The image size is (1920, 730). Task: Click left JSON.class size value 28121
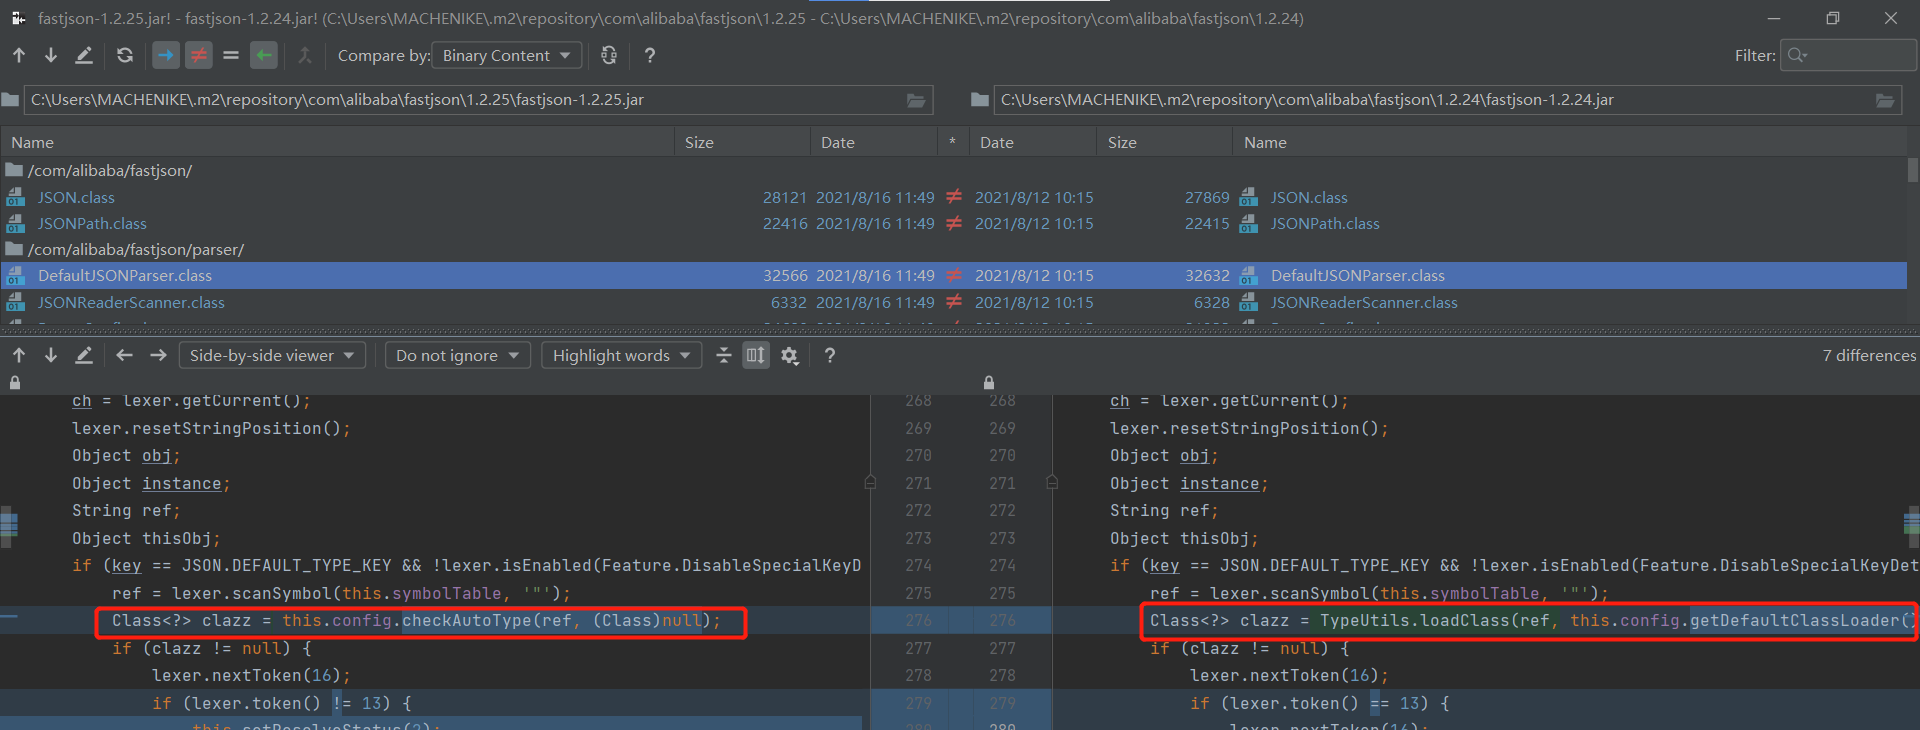tap(785, 197)
